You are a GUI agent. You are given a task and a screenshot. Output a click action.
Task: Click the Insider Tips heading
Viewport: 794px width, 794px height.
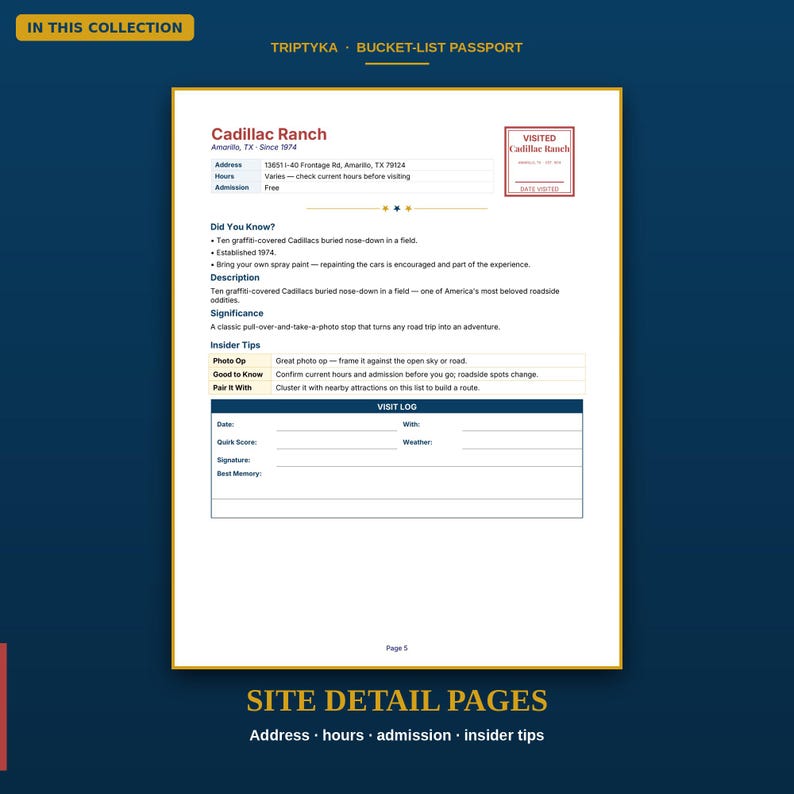(x=235, y=345)
